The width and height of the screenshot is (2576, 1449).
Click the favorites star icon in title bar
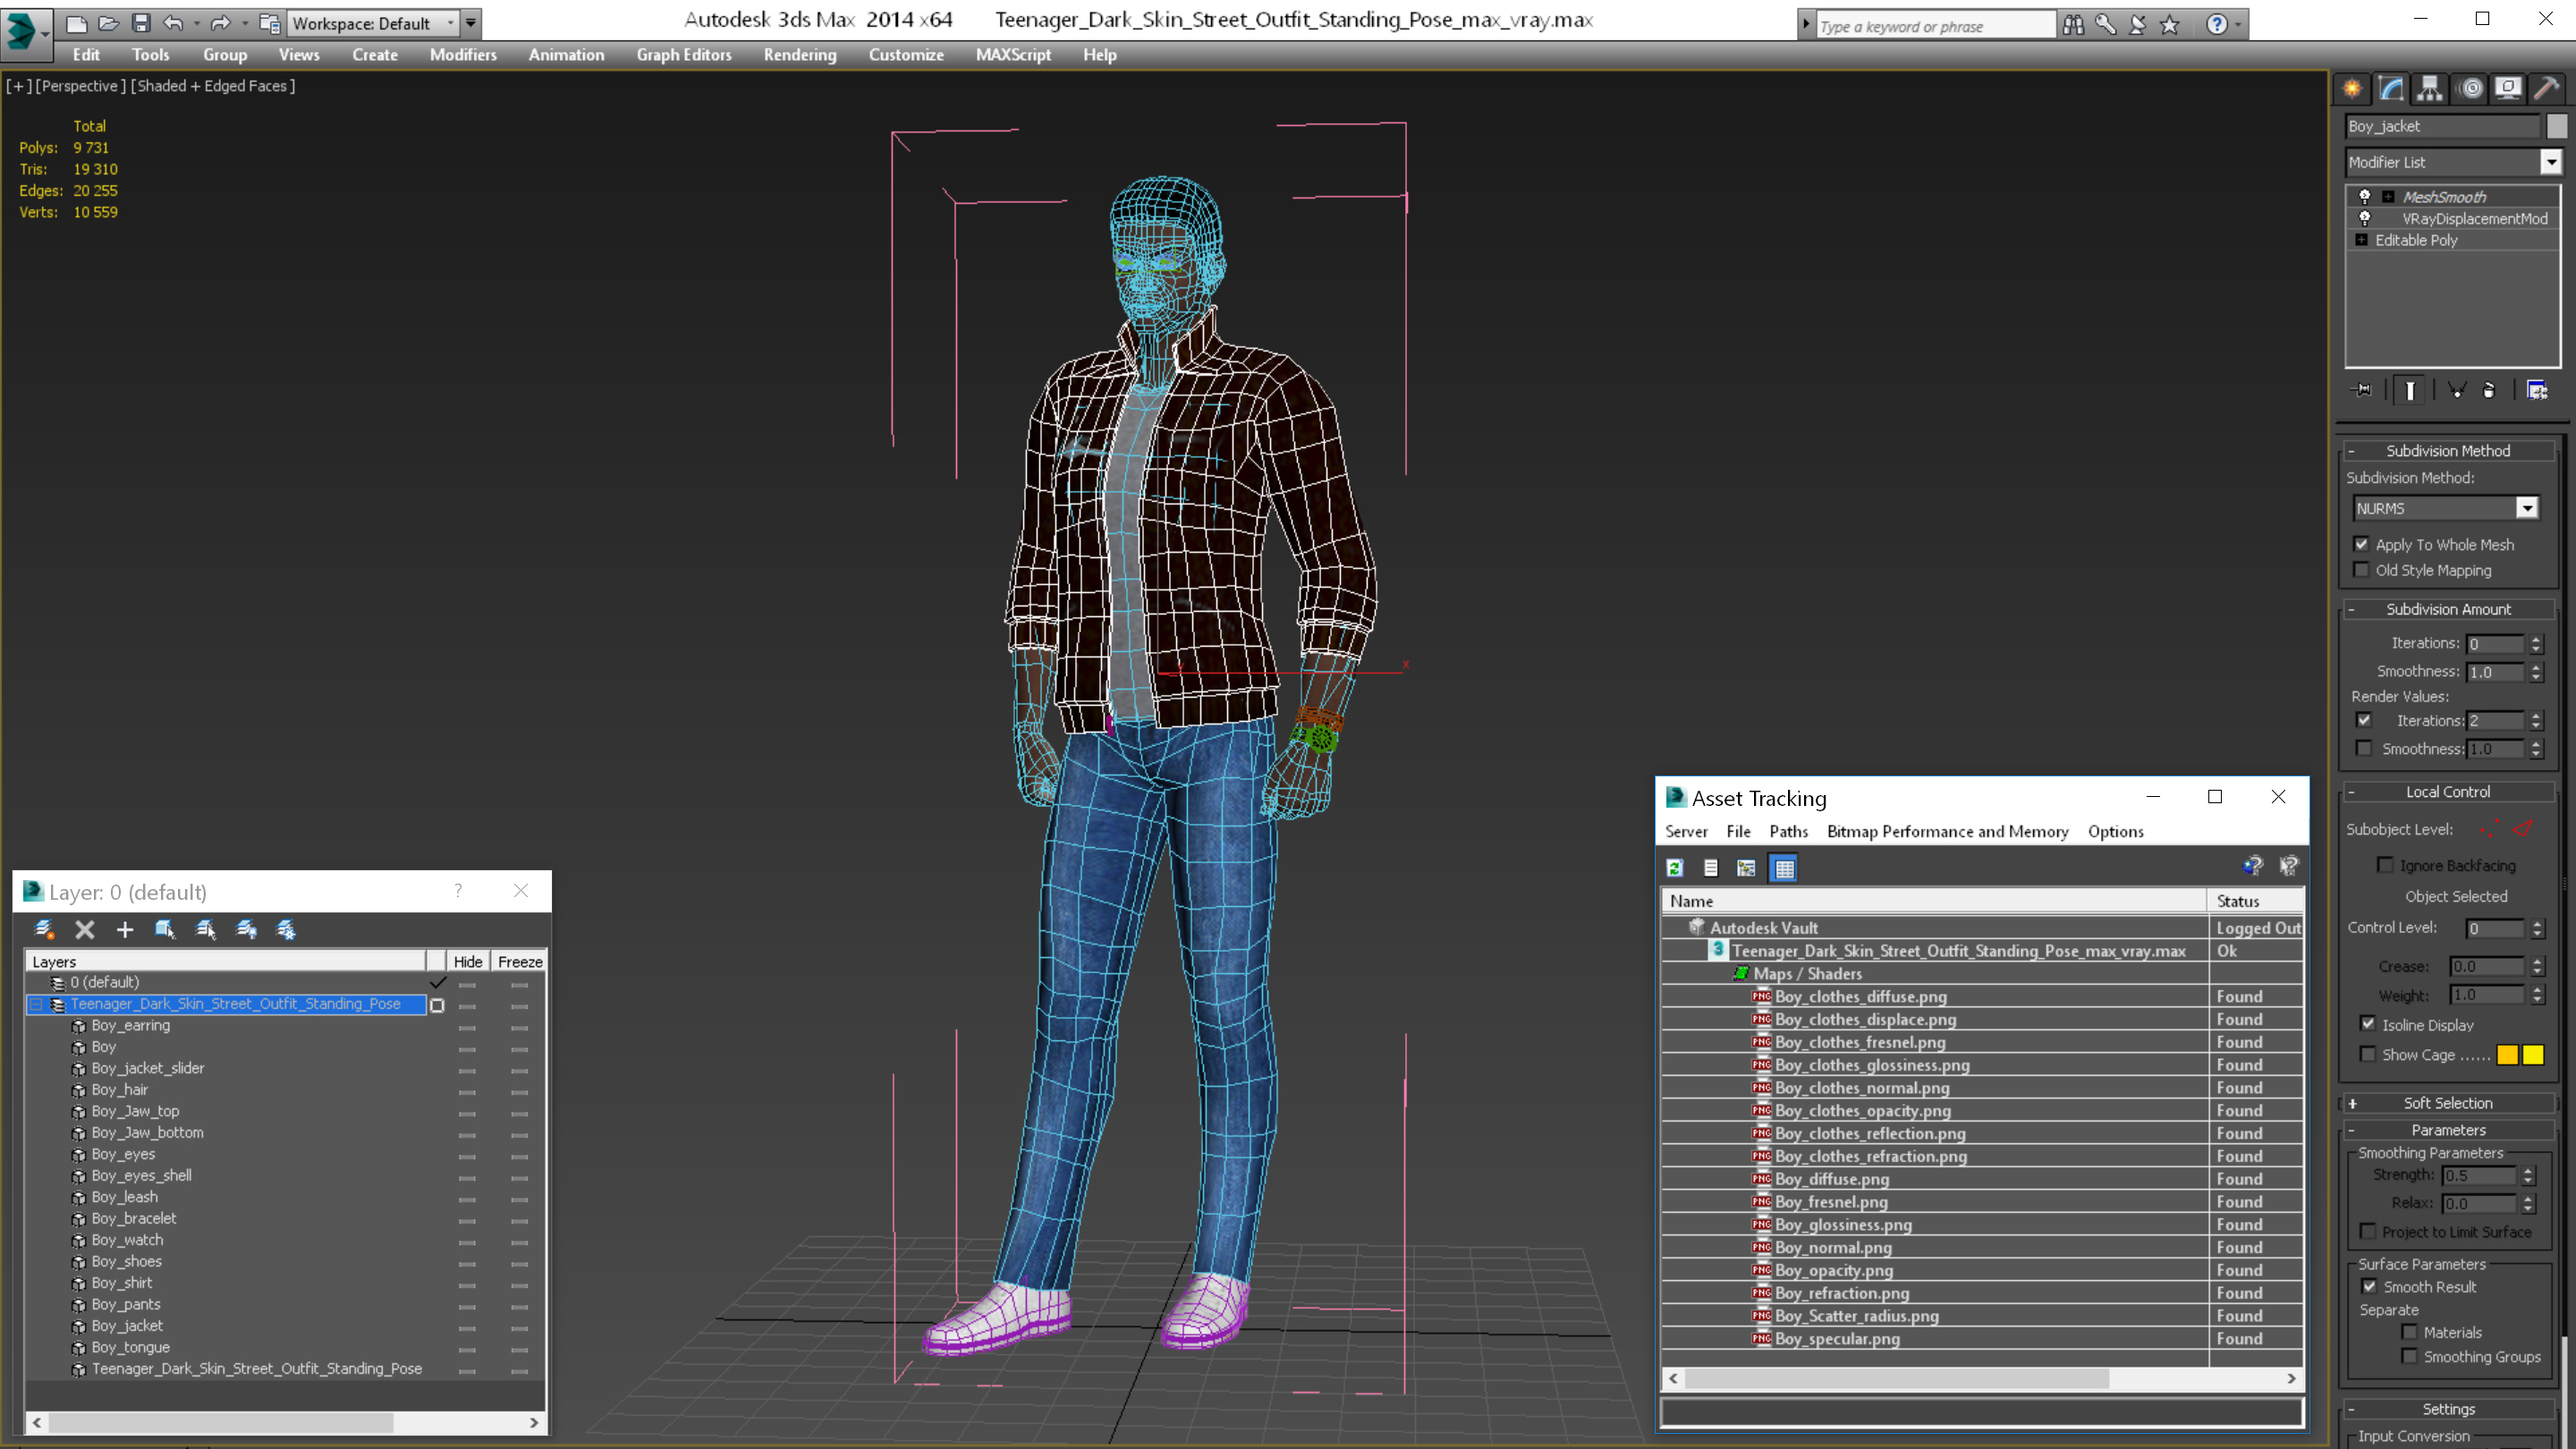click(2169, 25)
